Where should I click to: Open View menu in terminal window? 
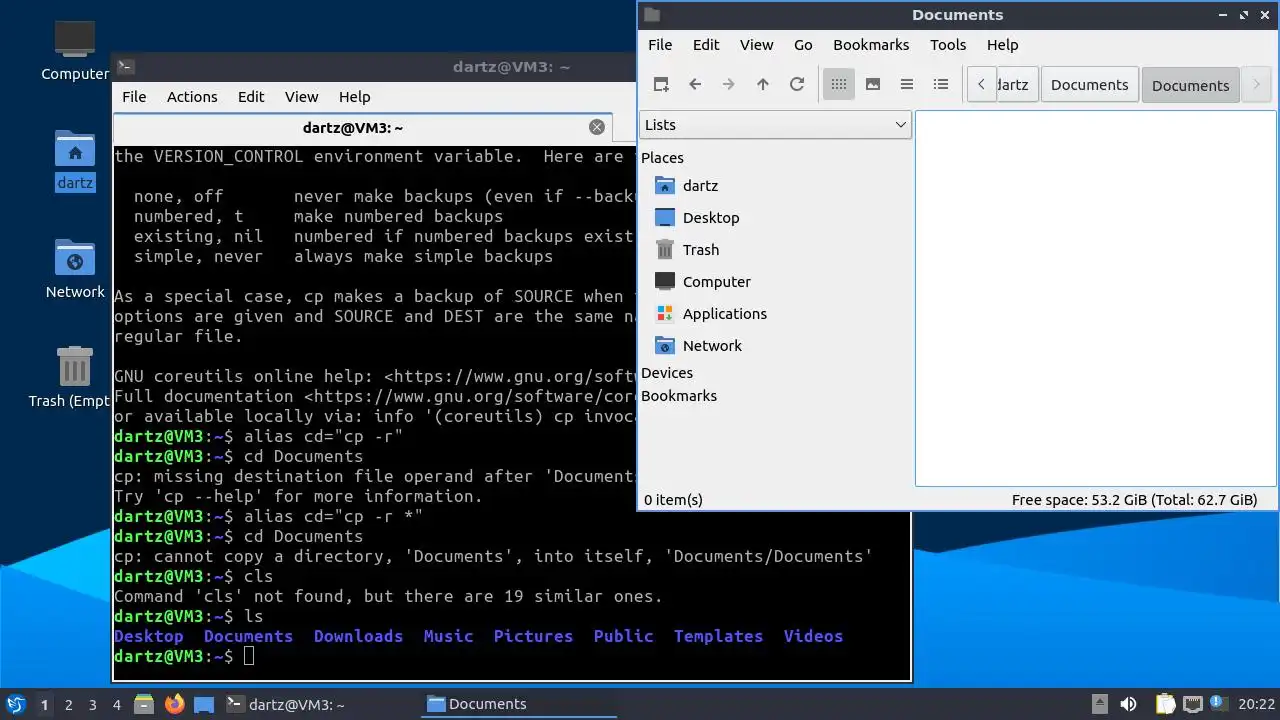click(x=301, y=97)
